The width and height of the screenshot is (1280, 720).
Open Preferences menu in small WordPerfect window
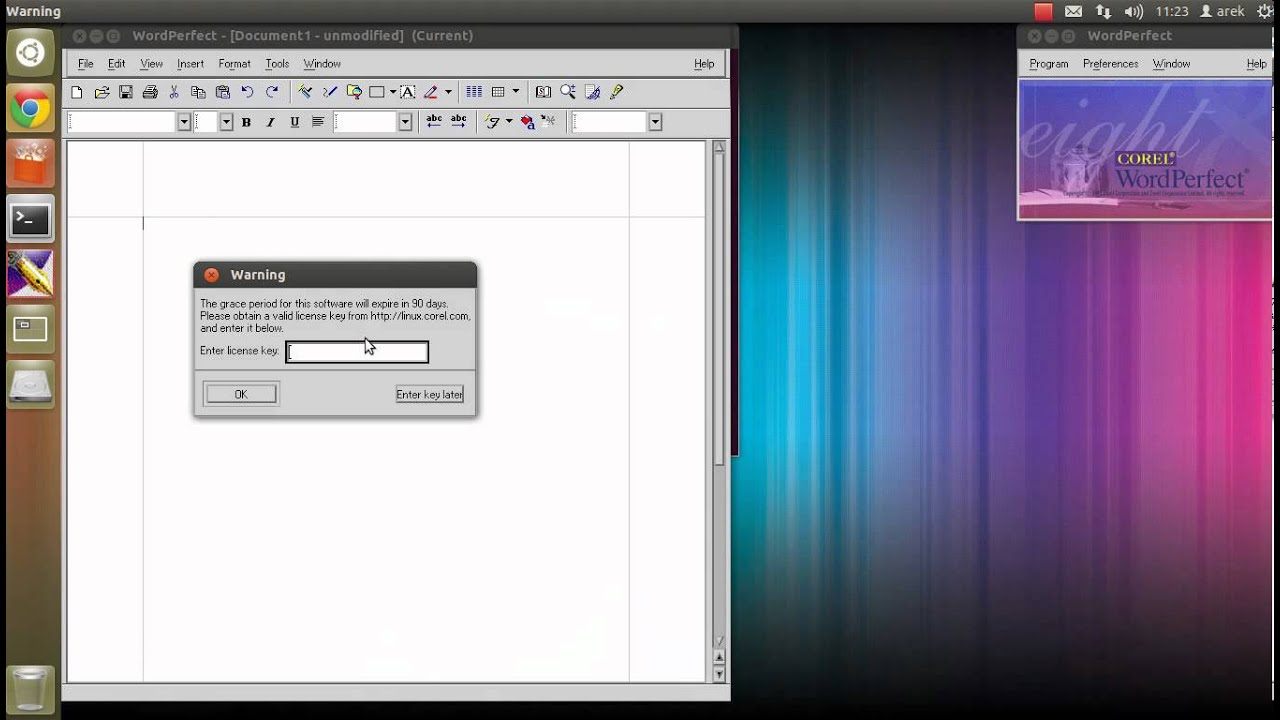tap(1110, 64)
